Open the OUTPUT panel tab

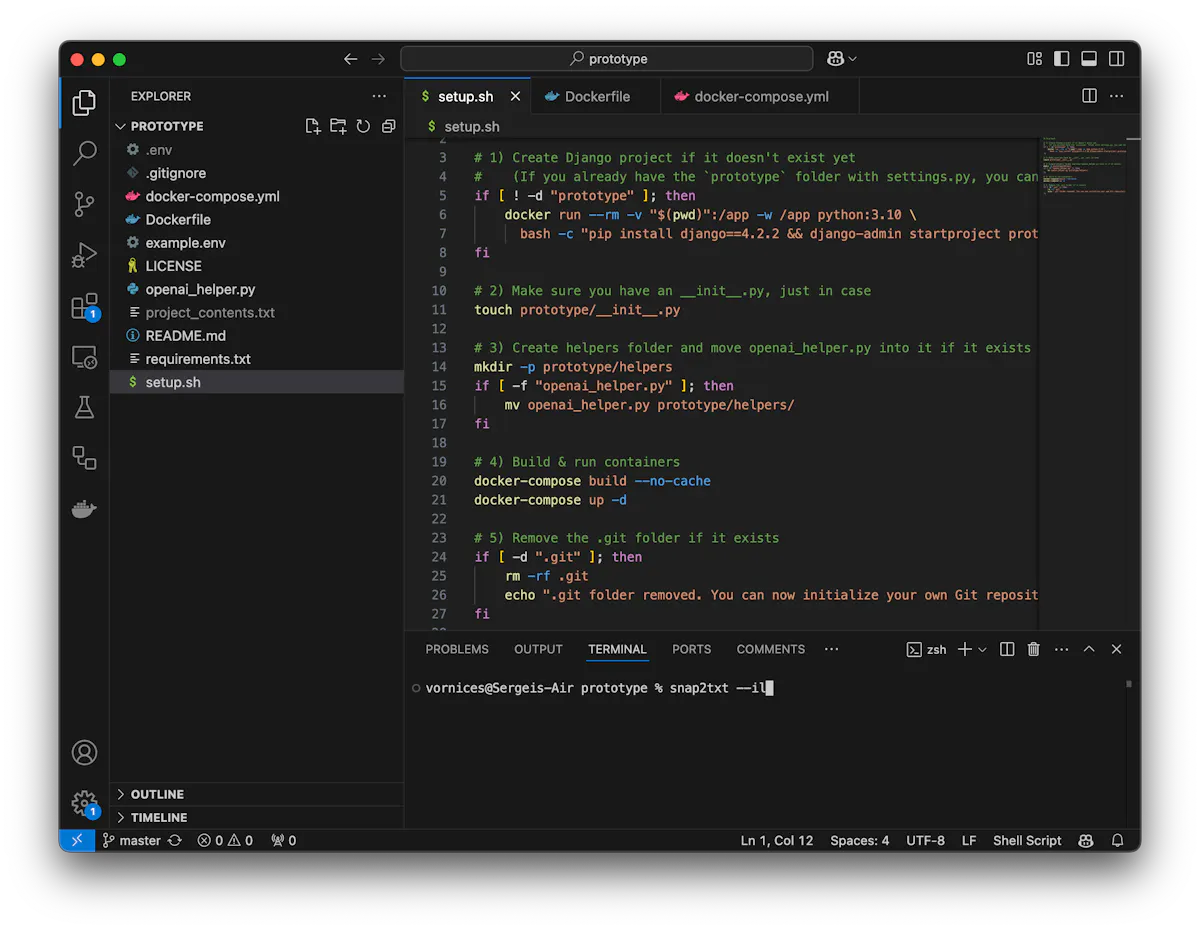538,649
